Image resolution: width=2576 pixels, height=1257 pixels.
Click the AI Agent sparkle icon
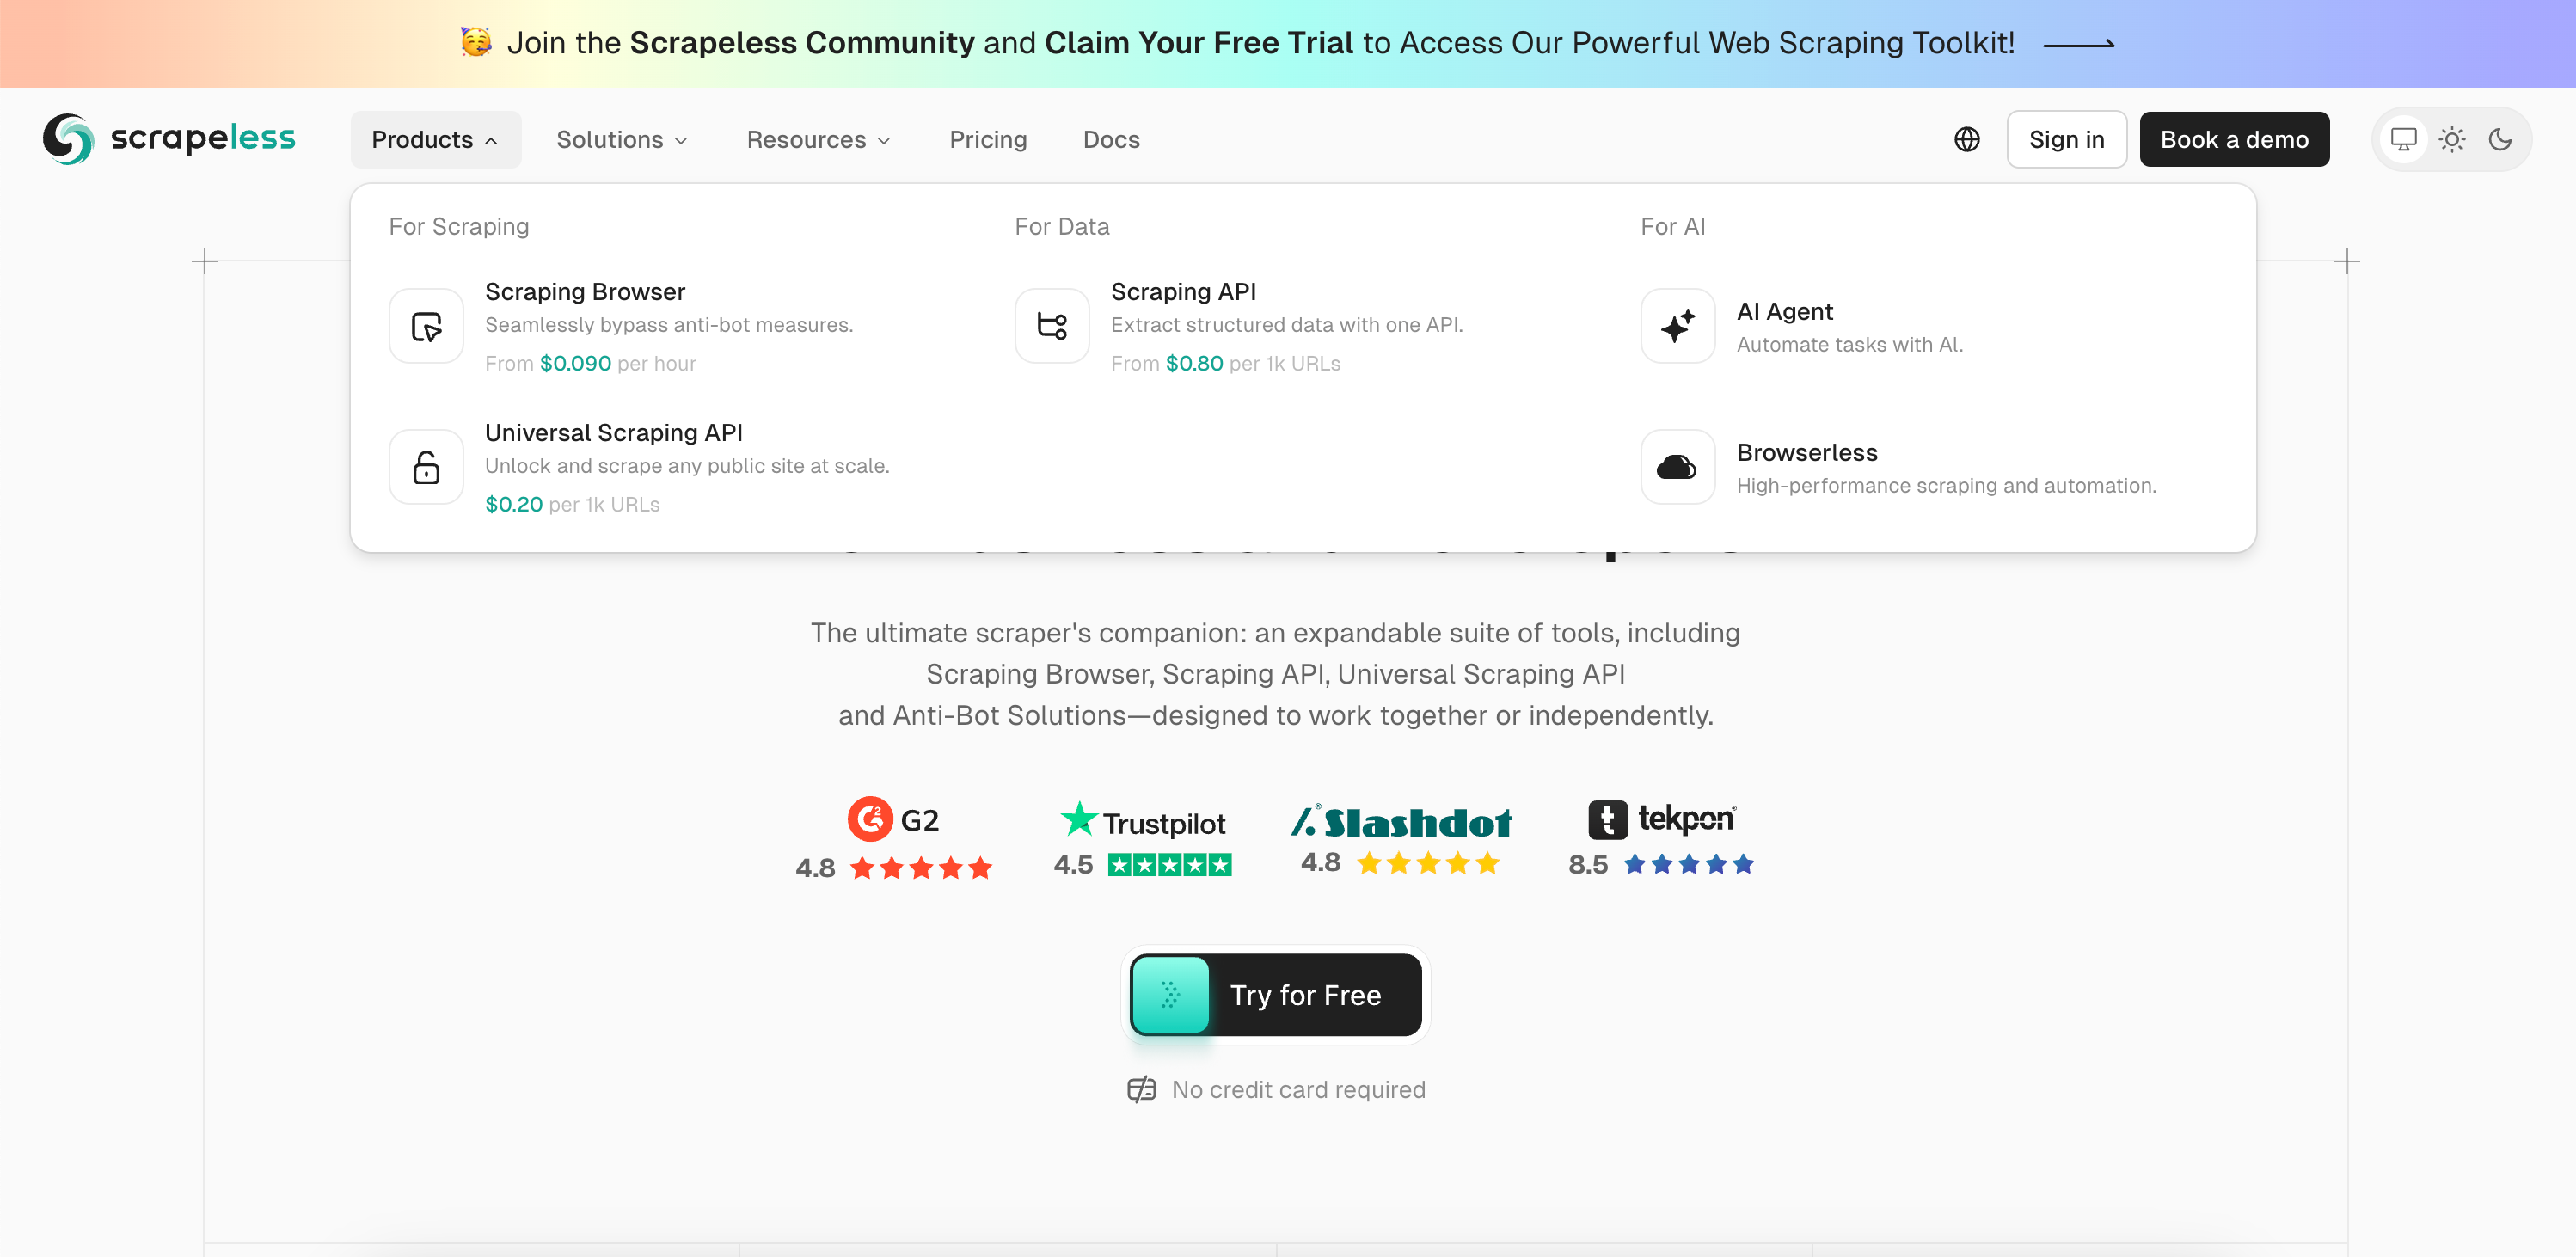click(1677, 326)
